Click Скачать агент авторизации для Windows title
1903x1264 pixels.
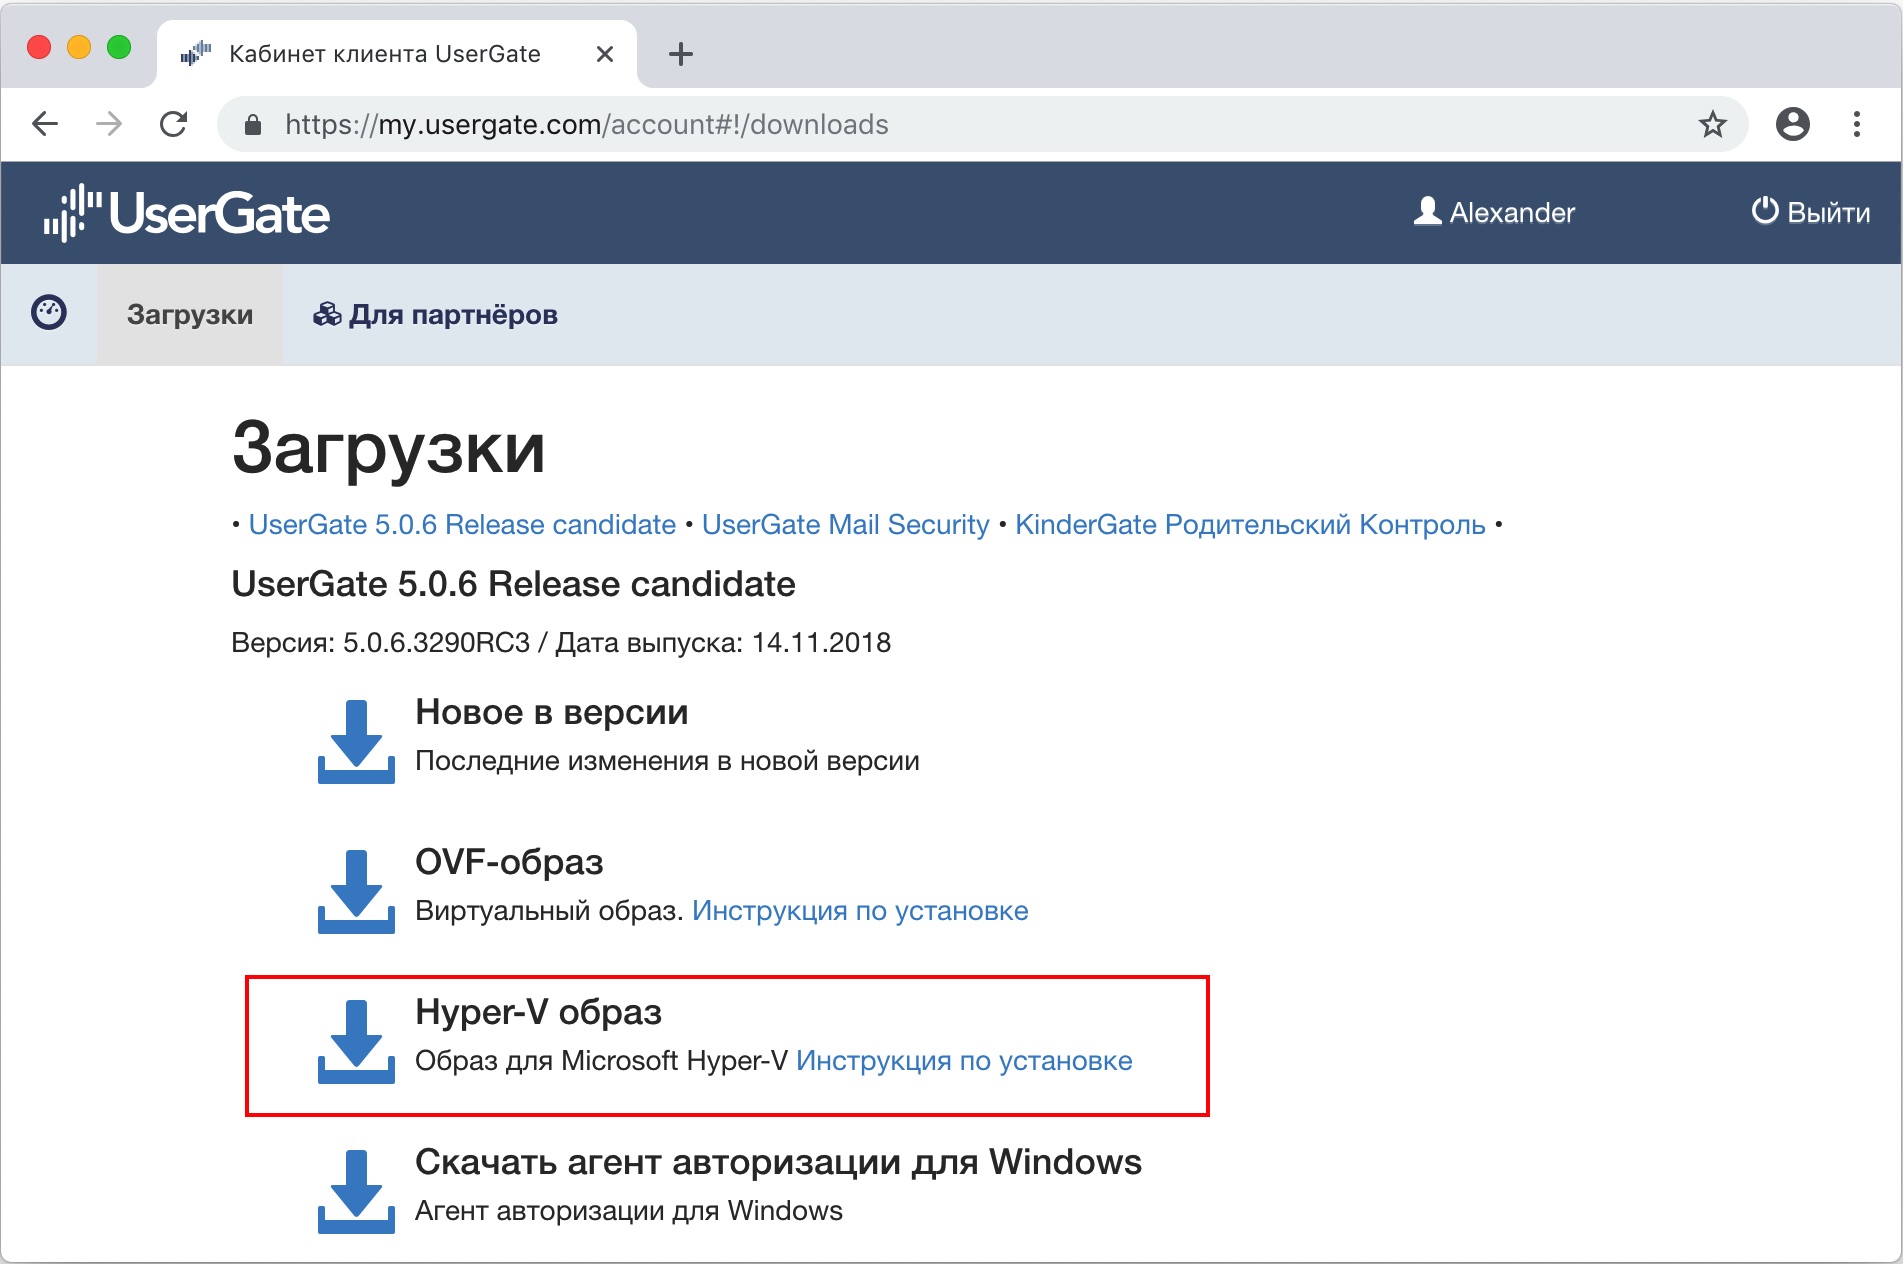[x=778, y=1162]
